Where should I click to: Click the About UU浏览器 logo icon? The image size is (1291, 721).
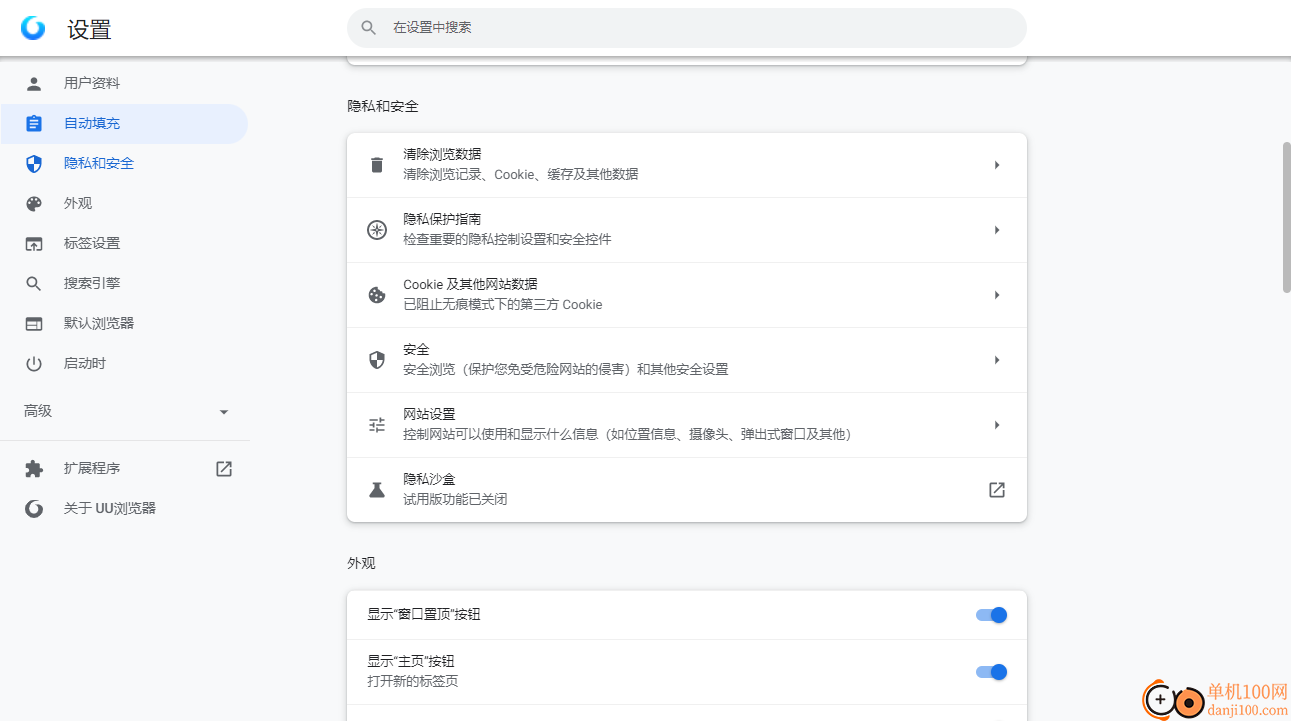click(x=34, y=508)
